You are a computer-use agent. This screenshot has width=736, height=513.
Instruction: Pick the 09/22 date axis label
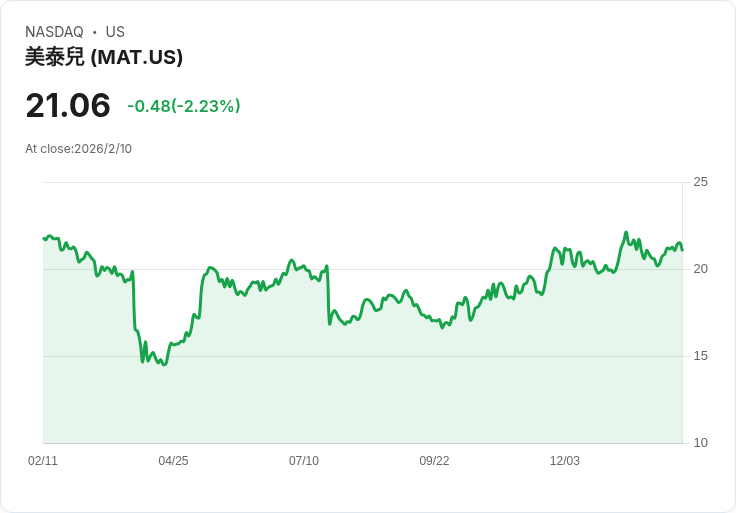point(434,461)
